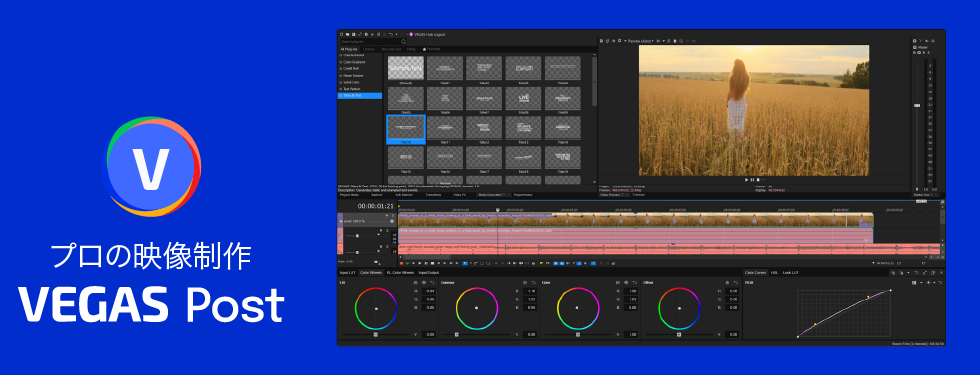980x375 pixels.
Task: Choose the (Default) Sample Text preset thumbnail
Action: (x=406, y=68)
